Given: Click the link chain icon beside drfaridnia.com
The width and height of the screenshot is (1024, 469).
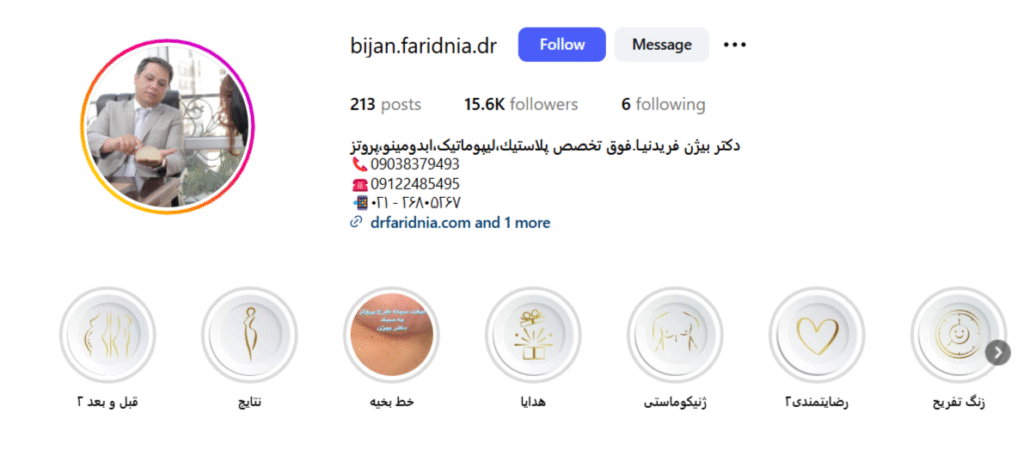Looking at the screenshot, I should (x=357, y=223).
